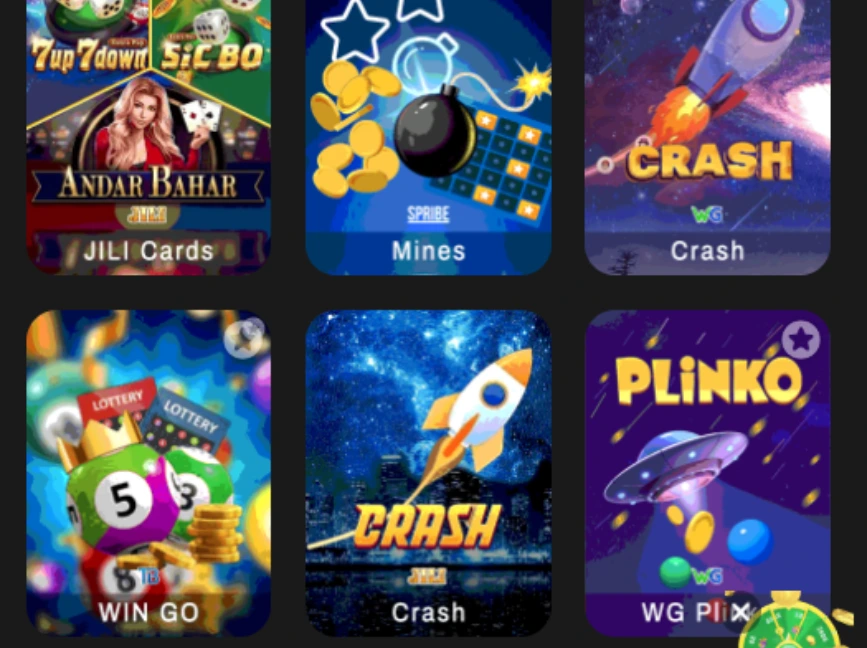Click the Andar Bahar banner artwork
Screen dimensions: 867x648
pyautogui.click(x=148, y=184)
